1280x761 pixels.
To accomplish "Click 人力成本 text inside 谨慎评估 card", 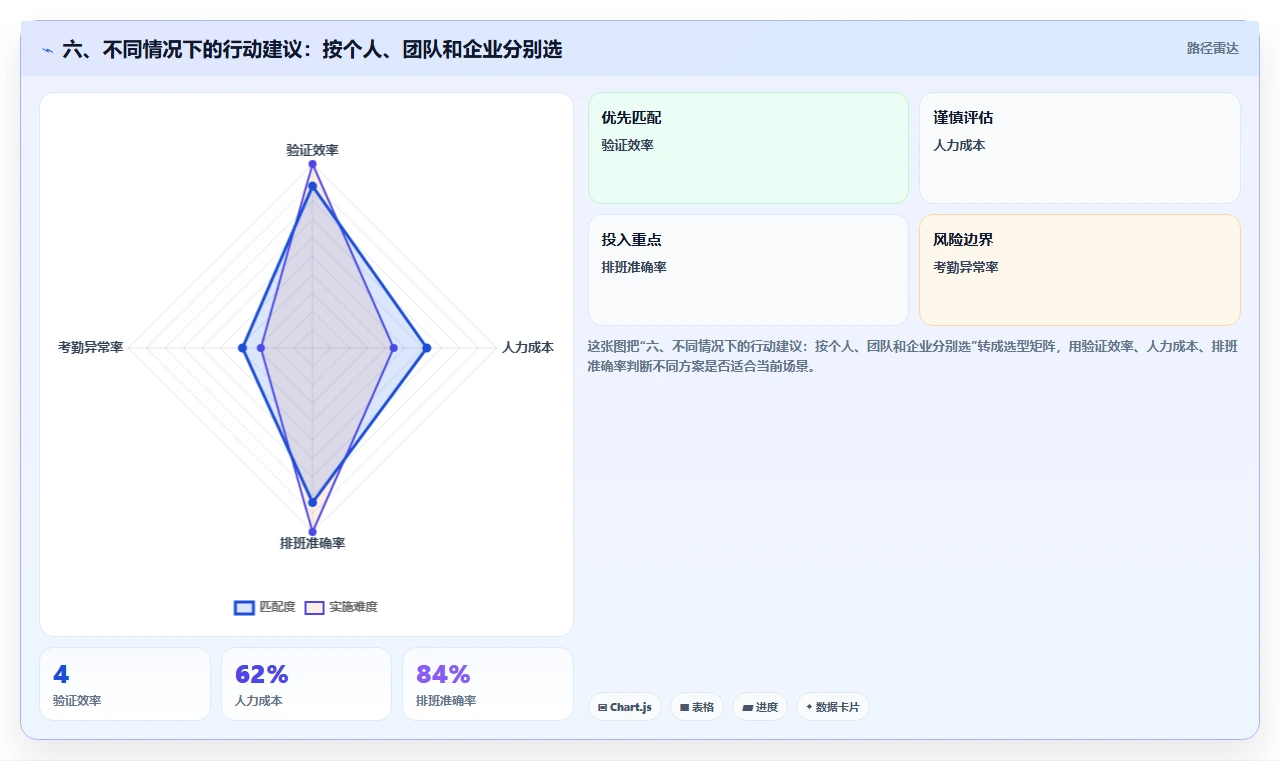I will 959,145.
